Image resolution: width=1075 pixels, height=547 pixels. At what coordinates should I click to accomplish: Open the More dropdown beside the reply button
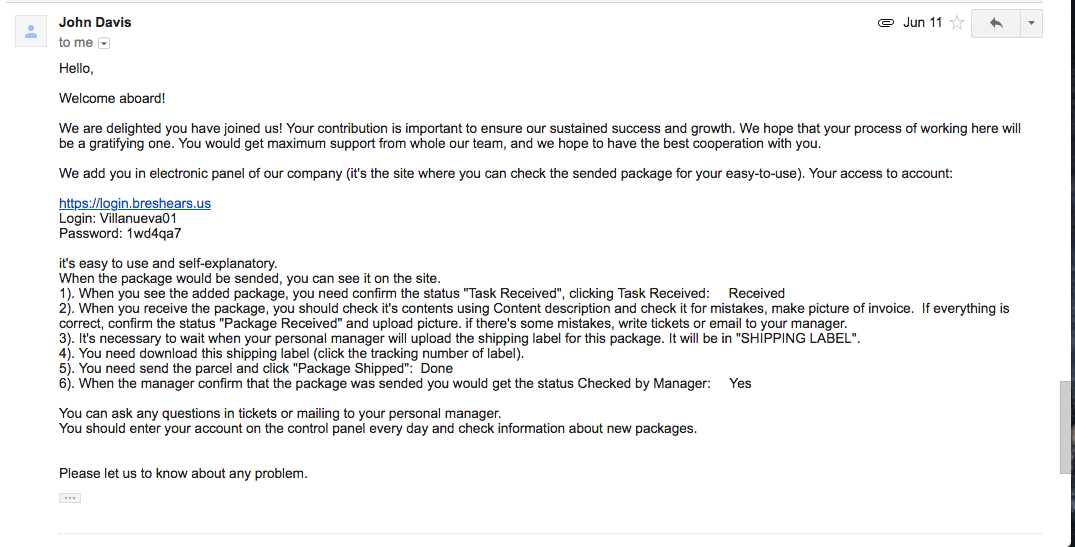pyautogui.click(x=1031, y=23)
